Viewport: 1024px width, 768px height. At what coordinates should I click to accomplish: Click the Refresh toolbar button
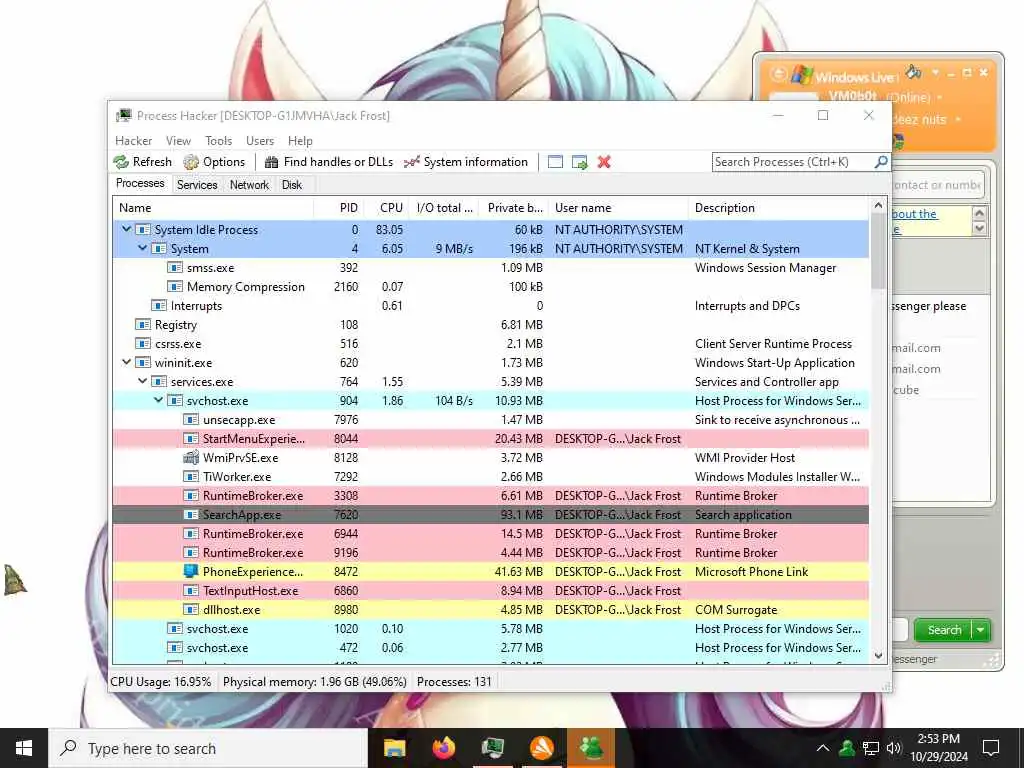142,162
